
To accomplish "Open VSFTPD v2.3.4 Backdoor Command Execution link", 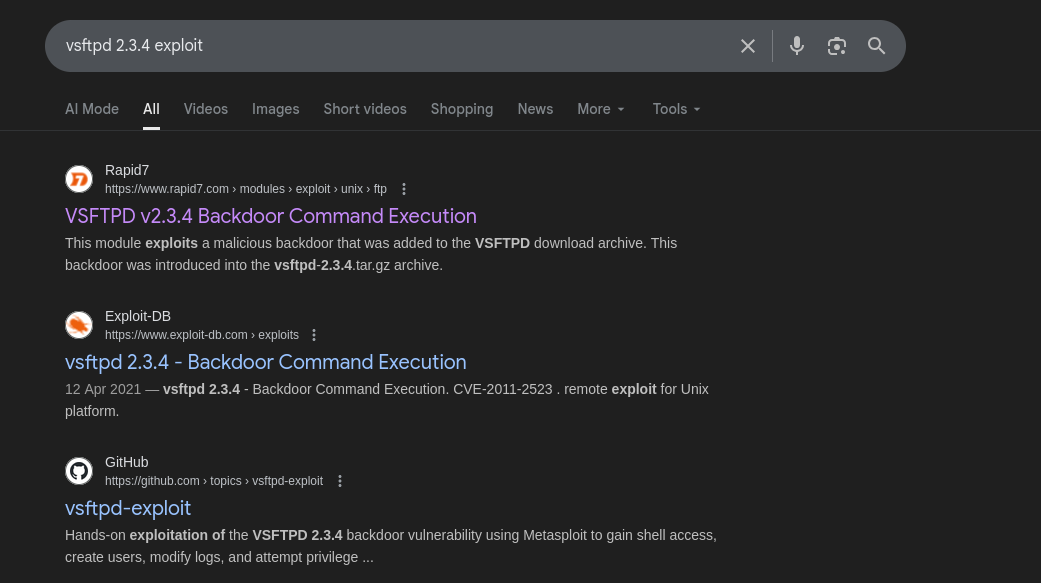I will click(271, 216).
